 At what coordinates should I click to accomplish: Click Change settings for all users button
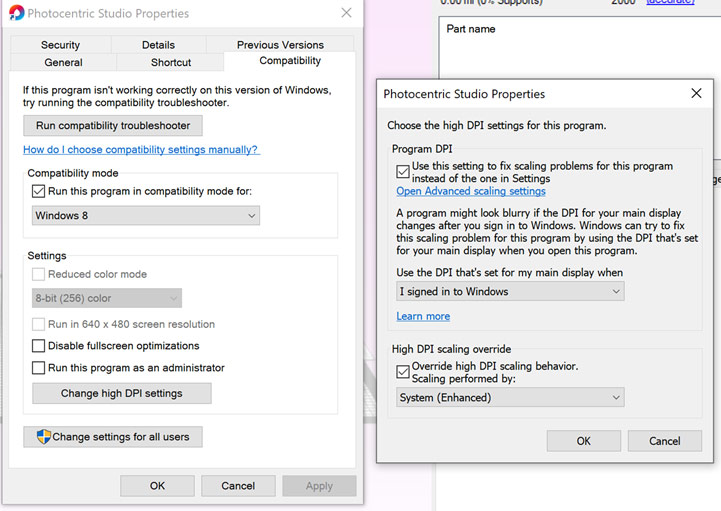113,437
